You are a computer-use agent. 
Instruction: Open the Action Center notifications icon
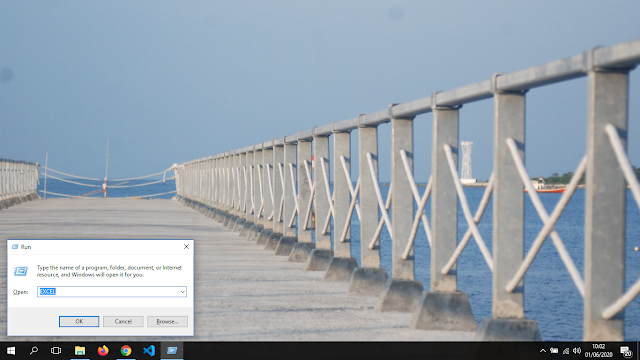(x=626, y=351)
